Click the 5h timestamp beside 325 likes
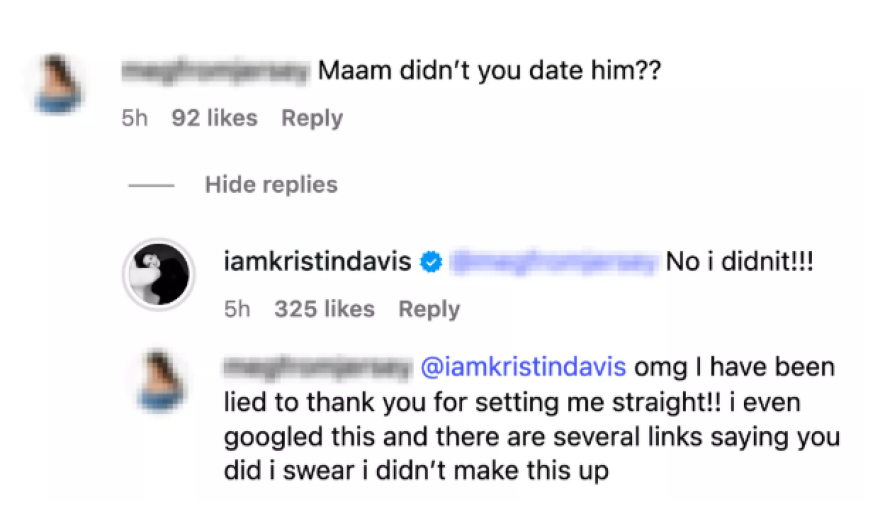Image resolution: width=880 pixels, height=509 pixels. point(237,309)
